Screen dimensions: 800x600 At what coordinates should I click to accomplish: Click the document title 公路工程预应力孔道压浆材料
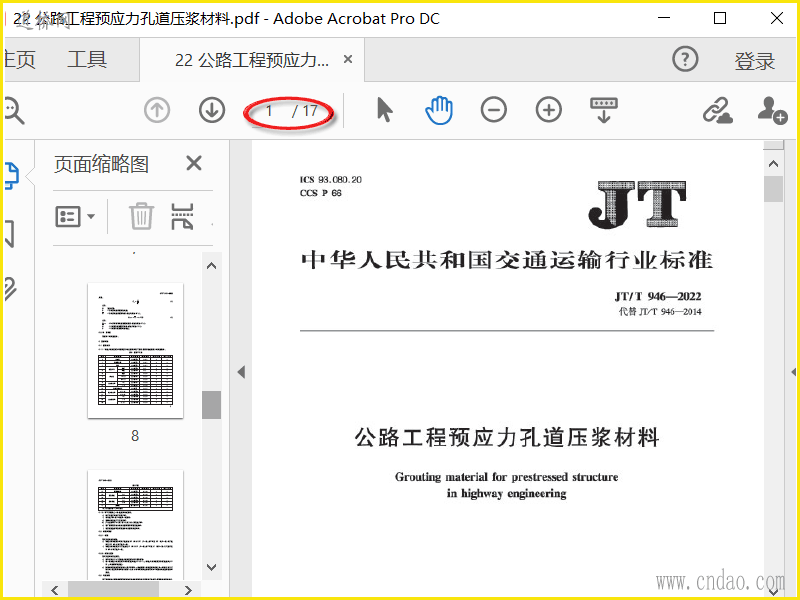[x=507, y=437]
